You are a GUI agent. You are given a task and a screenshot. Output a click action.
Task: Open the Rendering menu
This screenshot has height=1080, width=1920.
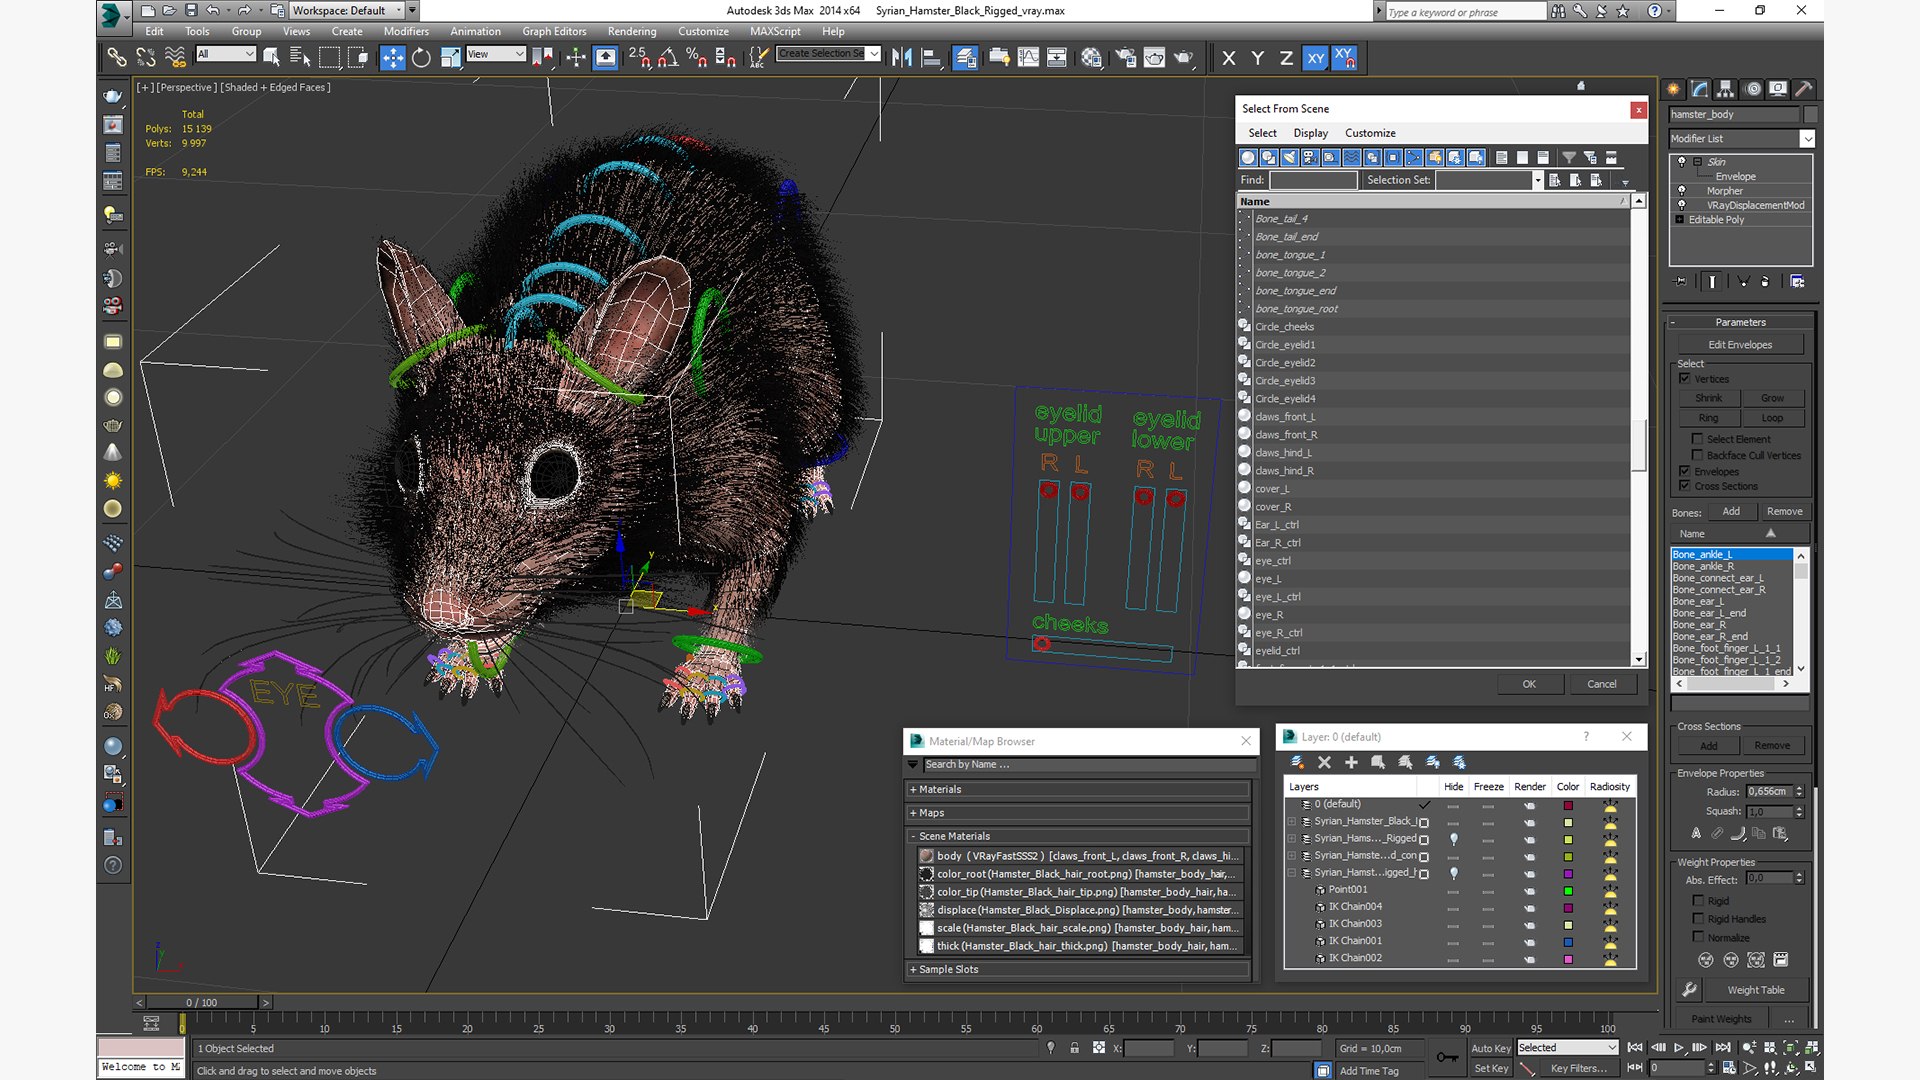632,32
